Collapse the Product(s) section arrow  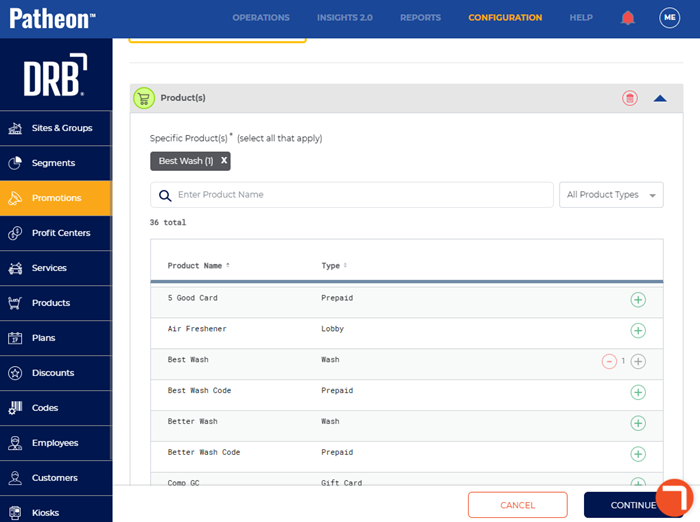(x=660, y=99)
